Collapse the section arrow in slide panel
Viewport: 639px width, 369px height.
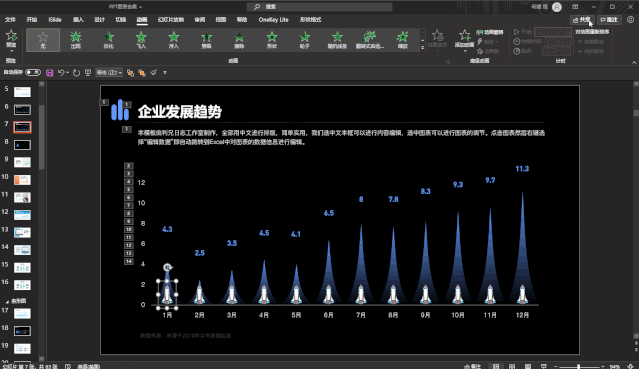pos(7,301)
